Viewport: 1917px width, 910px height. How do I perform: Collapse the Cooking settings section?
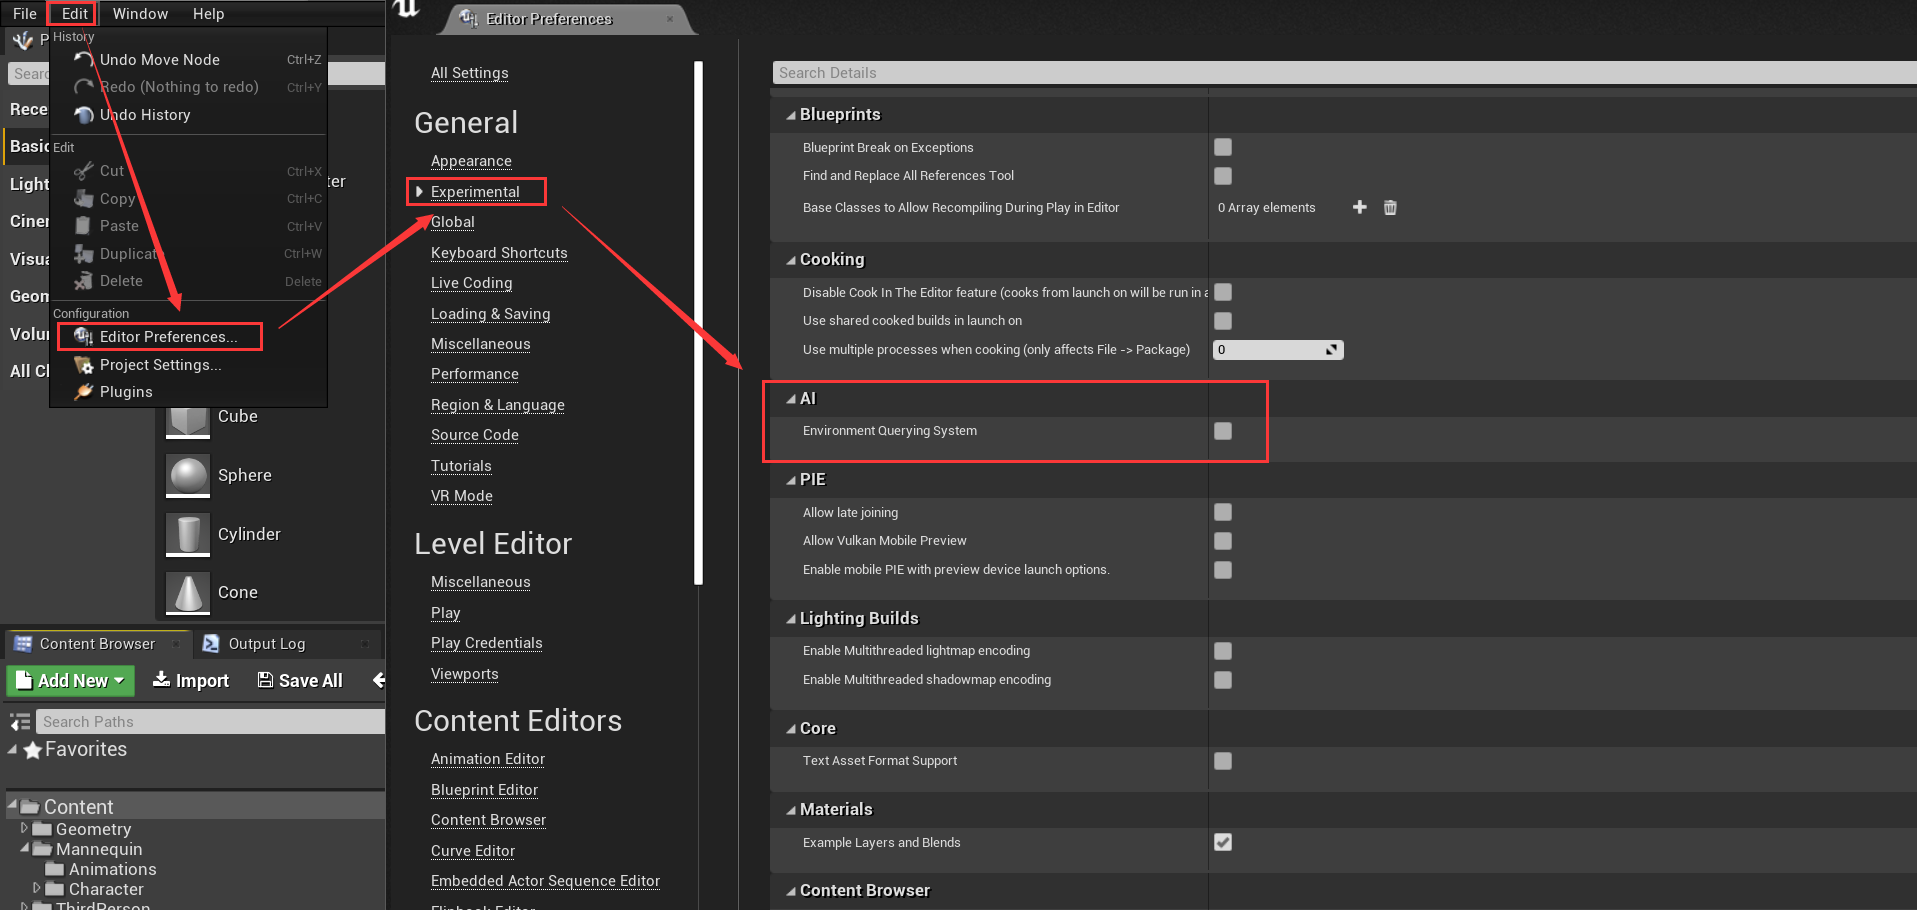791,259
